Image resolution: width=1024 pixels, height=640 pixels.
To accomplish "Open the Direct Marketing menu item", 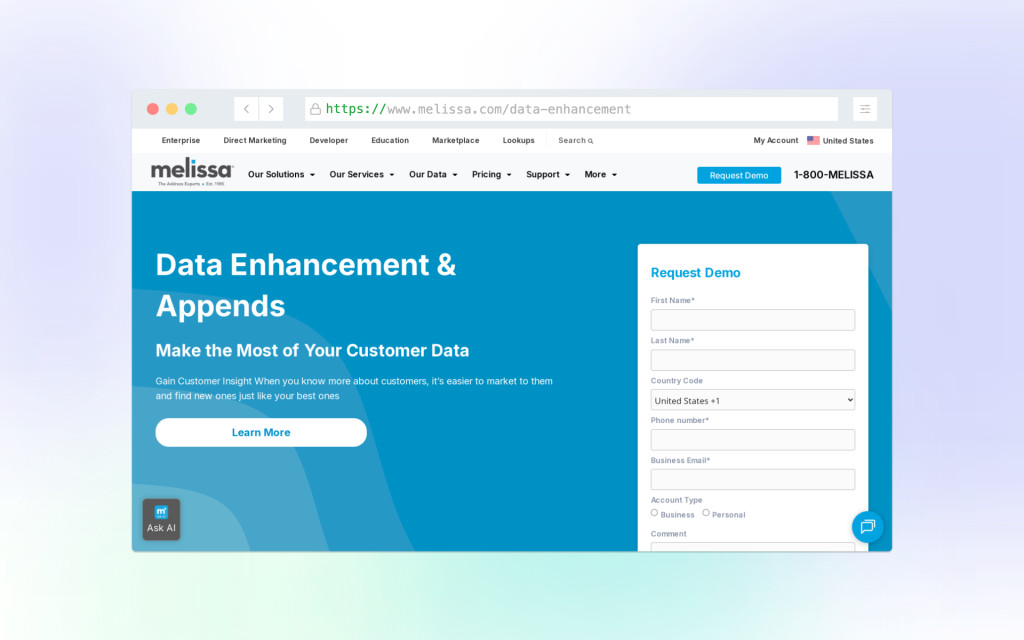I will click(x=255, y=140).
